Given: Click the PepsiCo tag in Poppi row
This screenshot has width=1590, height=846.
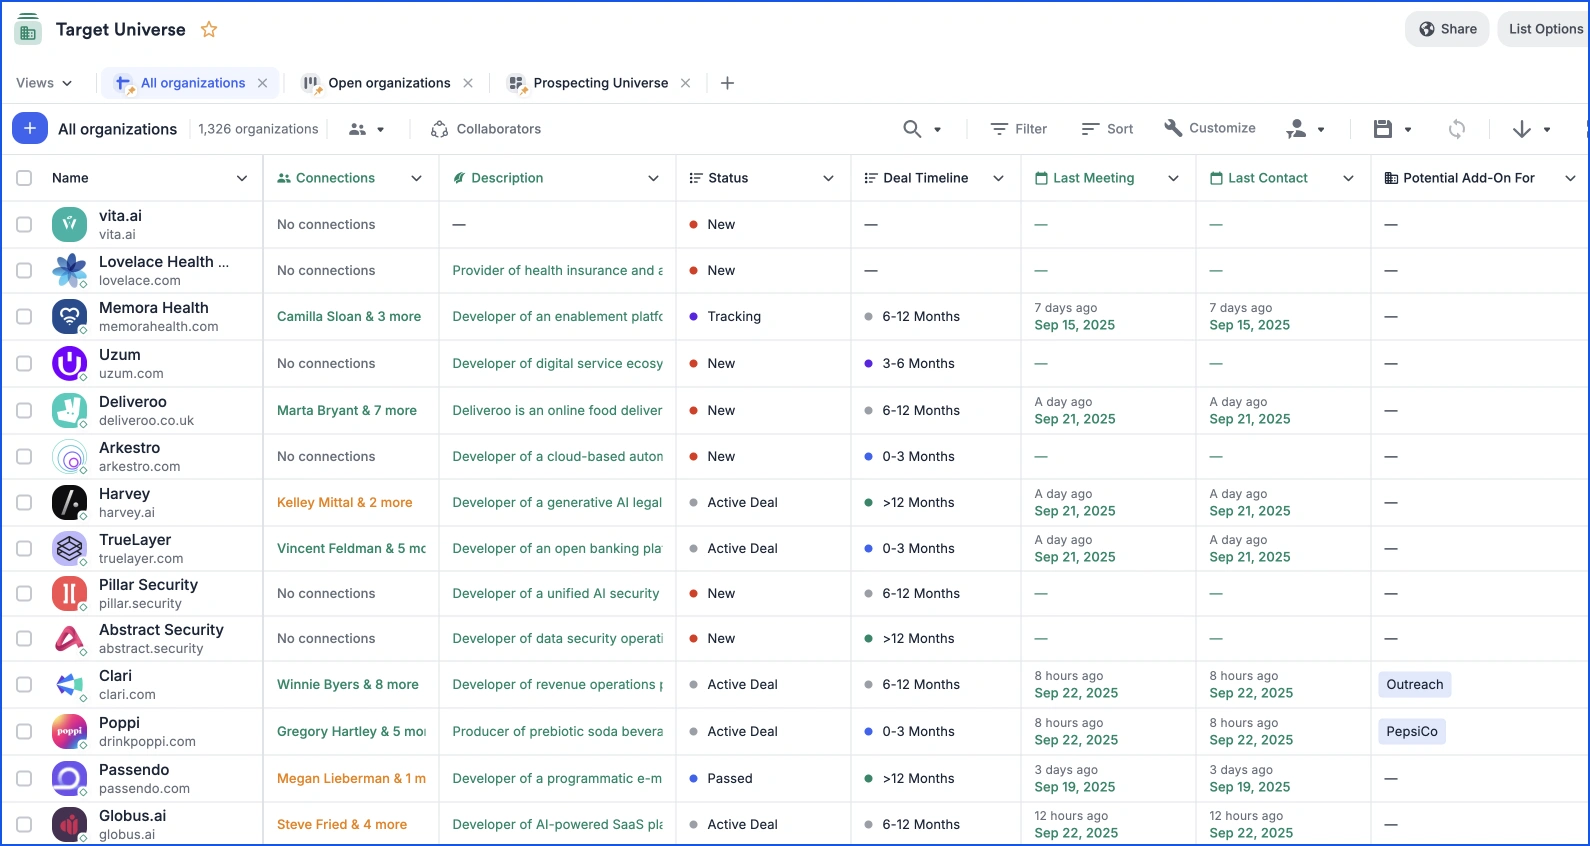Looking at the screenshot, I should pyautogui.click(x=1412, y=732).
